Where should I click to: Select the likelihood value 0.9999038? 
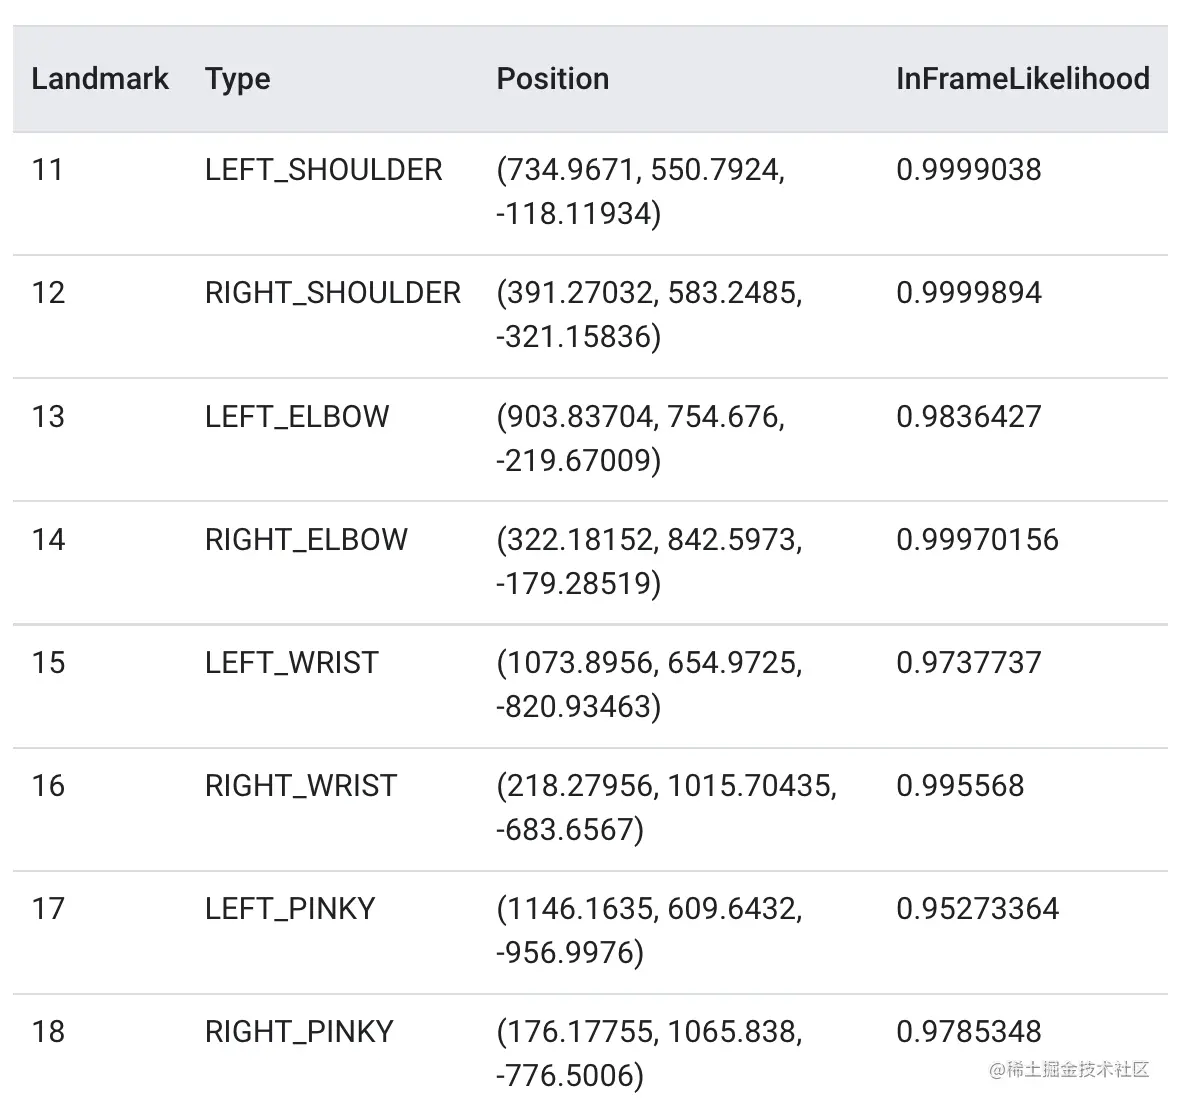(x=968, y=170)
